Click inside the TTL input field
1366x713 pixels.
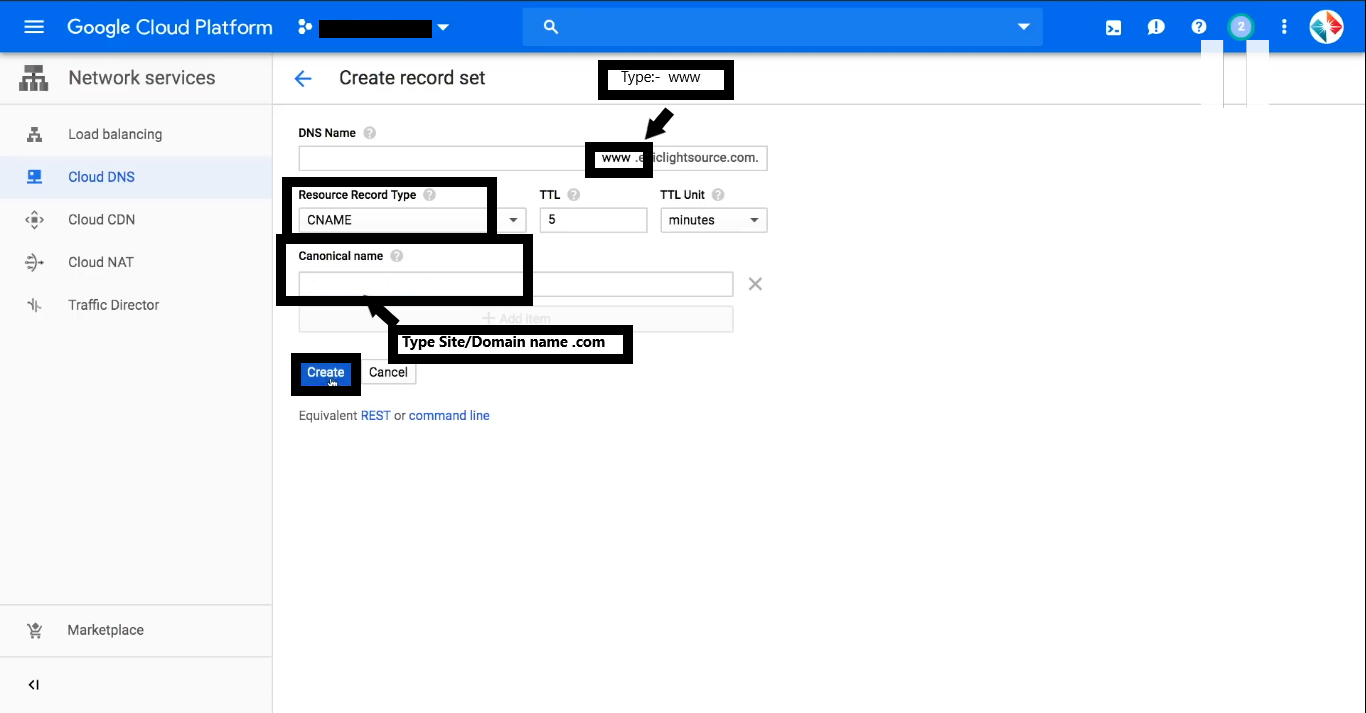pyautogui.click(x=592, y=219)
